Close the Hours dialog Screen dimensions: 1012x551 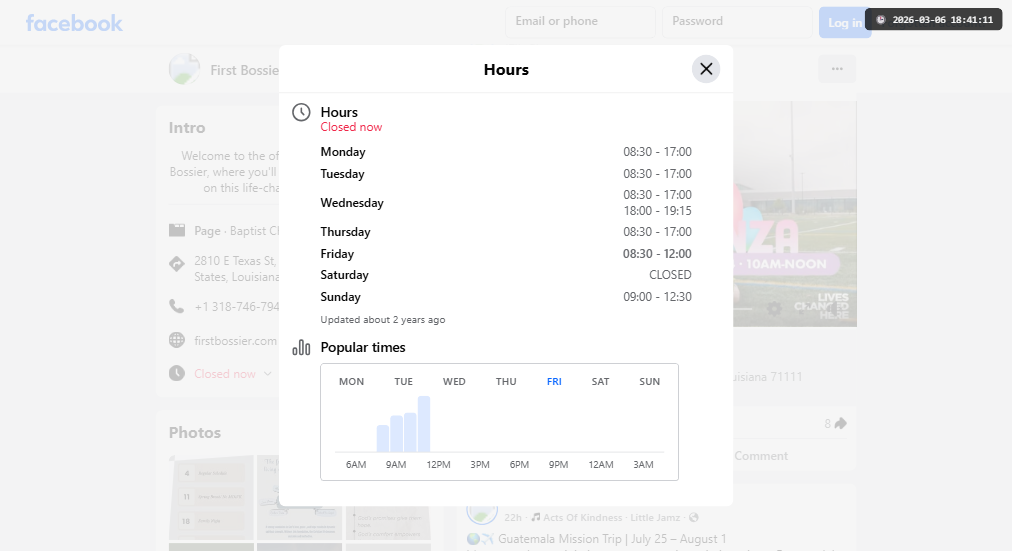pos(706,69)
